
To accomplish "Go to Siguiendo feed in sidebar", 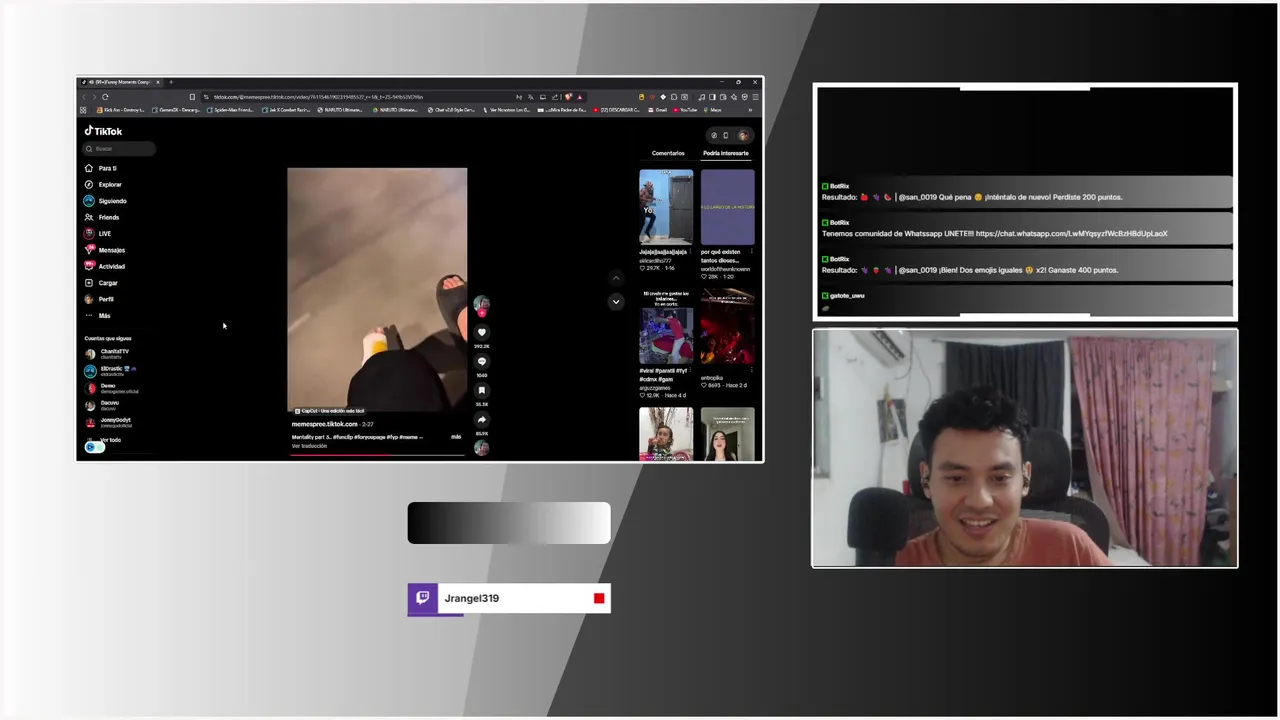I will [105, 201].
